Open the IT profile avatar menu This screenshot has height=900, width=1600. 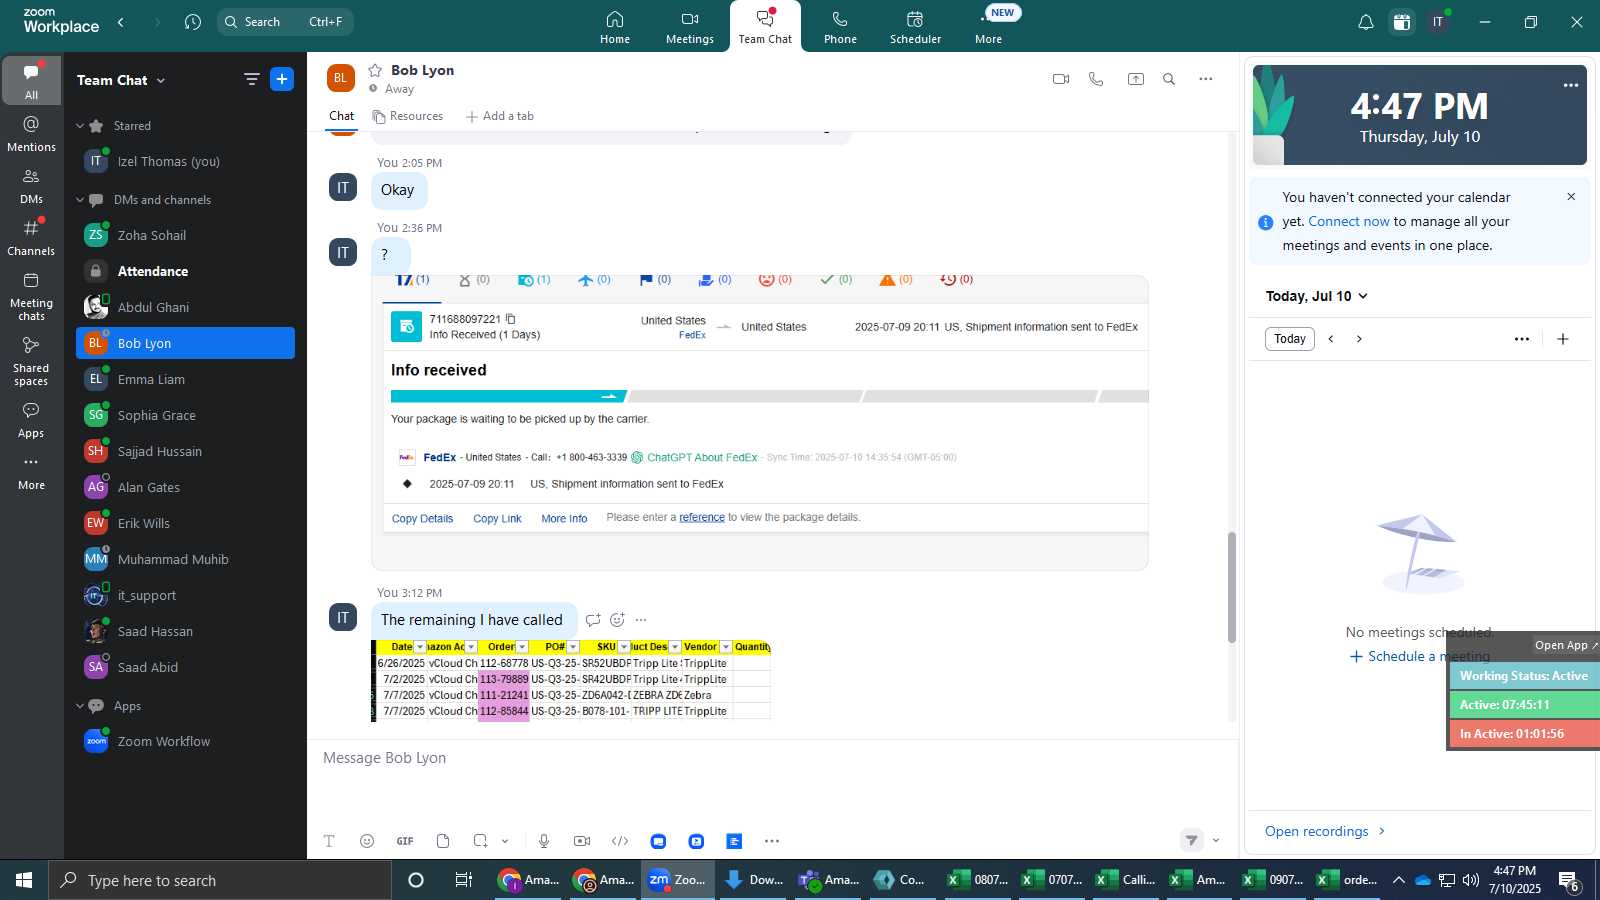click(1438, 22)
